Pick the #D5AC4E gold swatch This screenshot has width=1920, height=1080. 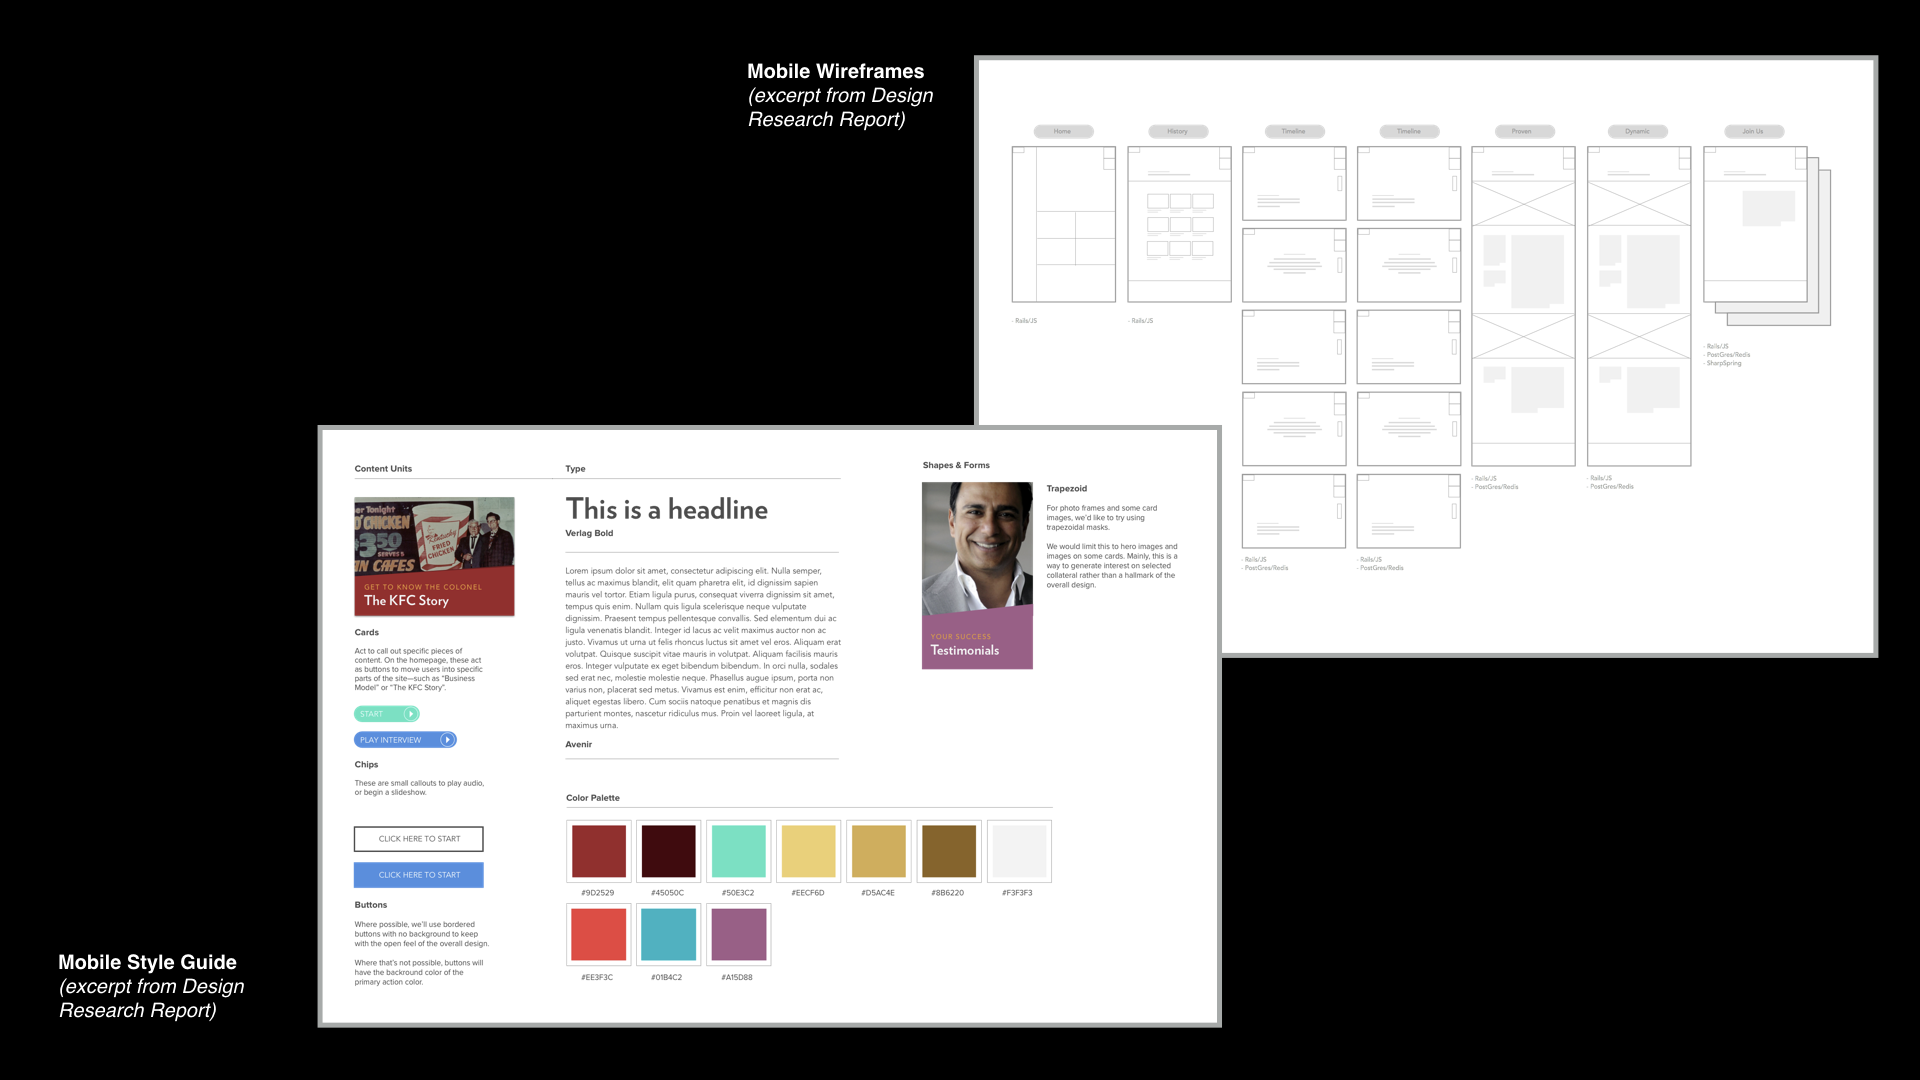pyautogui.click(x=879, y=851)
